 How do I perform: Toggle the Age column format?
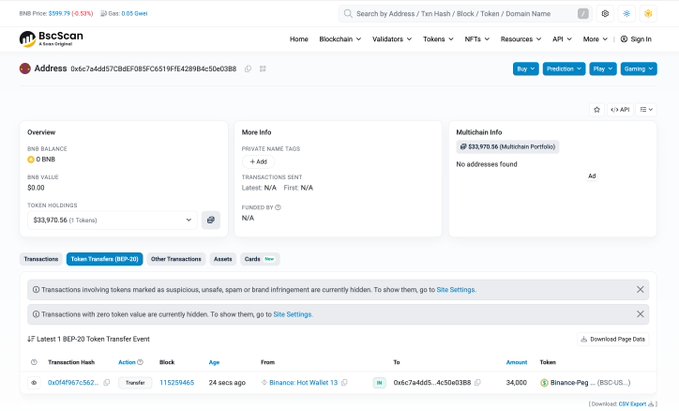(x=214, y=362)
